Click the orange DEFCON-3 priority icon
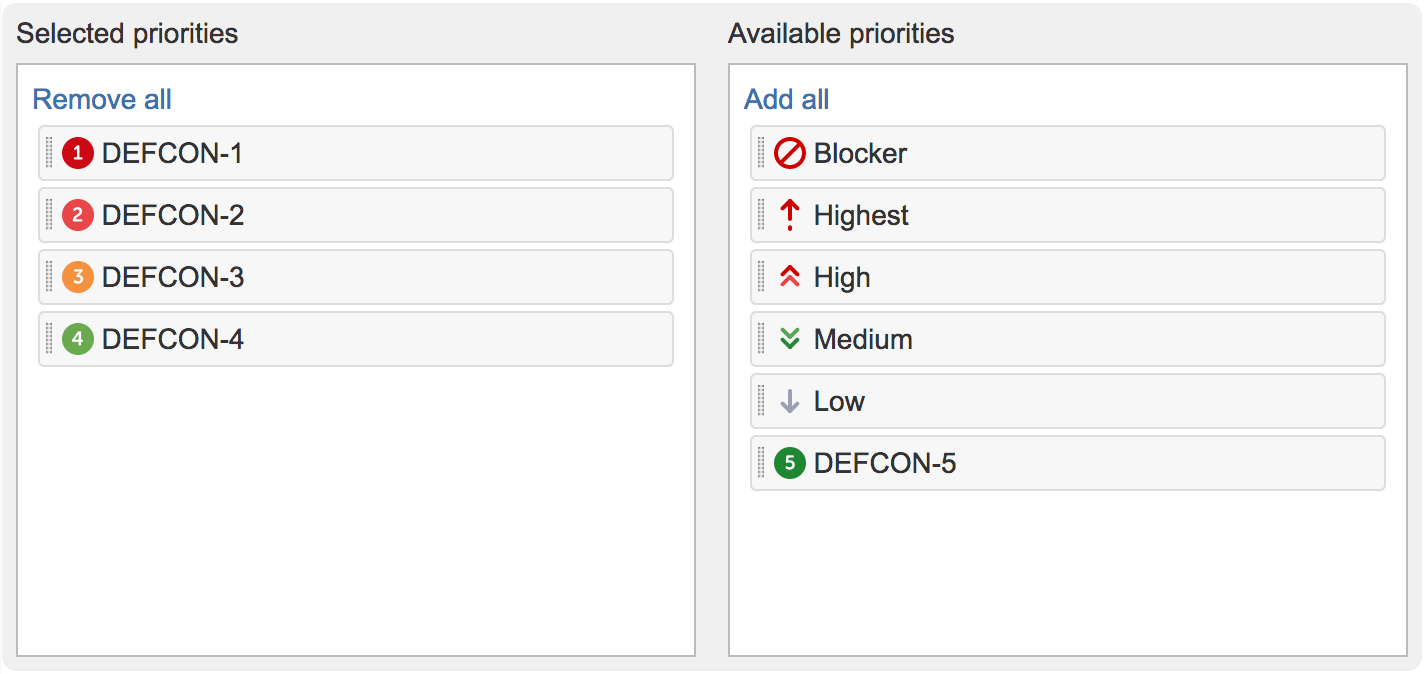Image resolution: width=1424 pixels, height=674 pixels. tap(78, 277)
